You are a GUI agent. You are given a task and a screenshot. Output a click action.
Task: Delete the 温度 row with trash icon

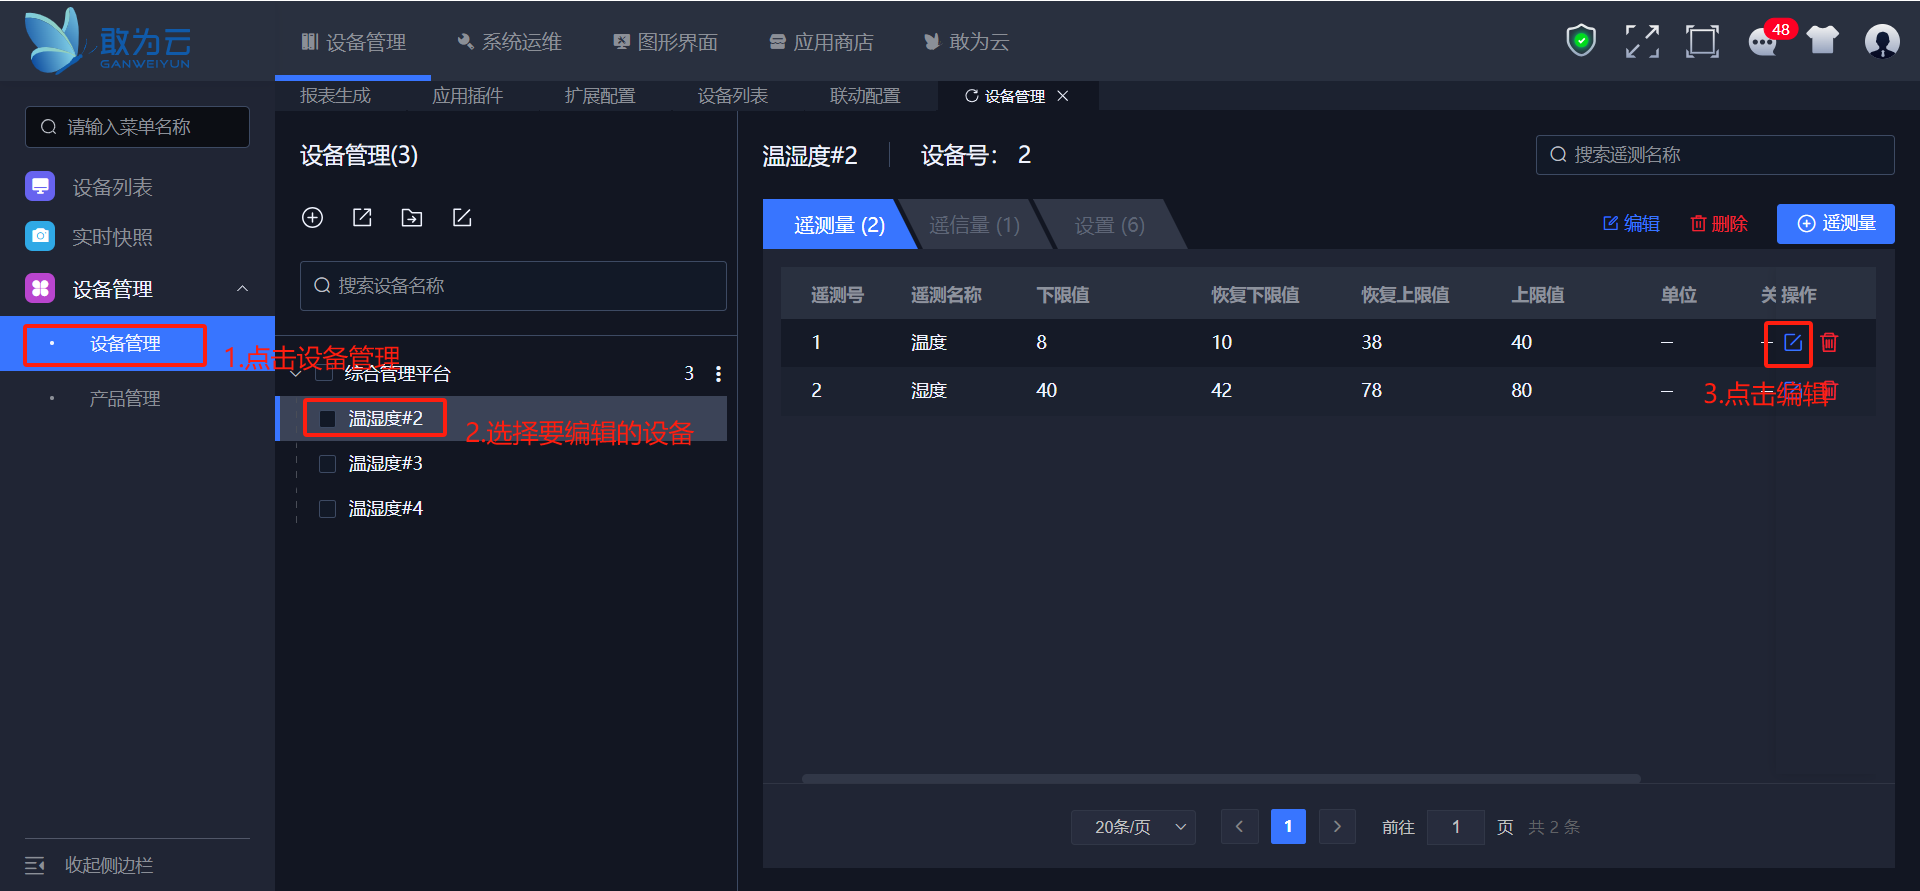click(1829, 343)
